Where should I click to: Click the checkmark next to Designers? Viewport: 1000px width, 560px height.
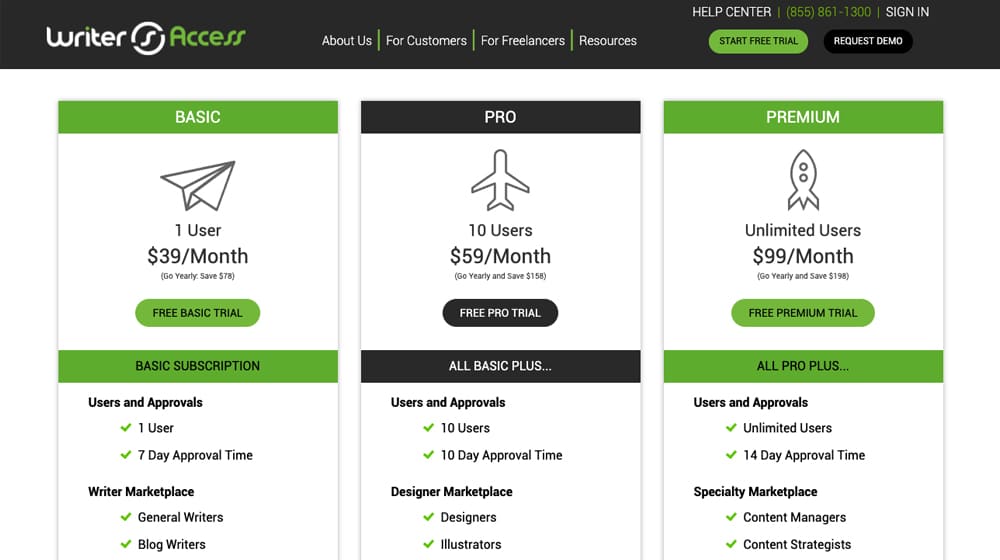pyautogui.click(x=429, y=517)
